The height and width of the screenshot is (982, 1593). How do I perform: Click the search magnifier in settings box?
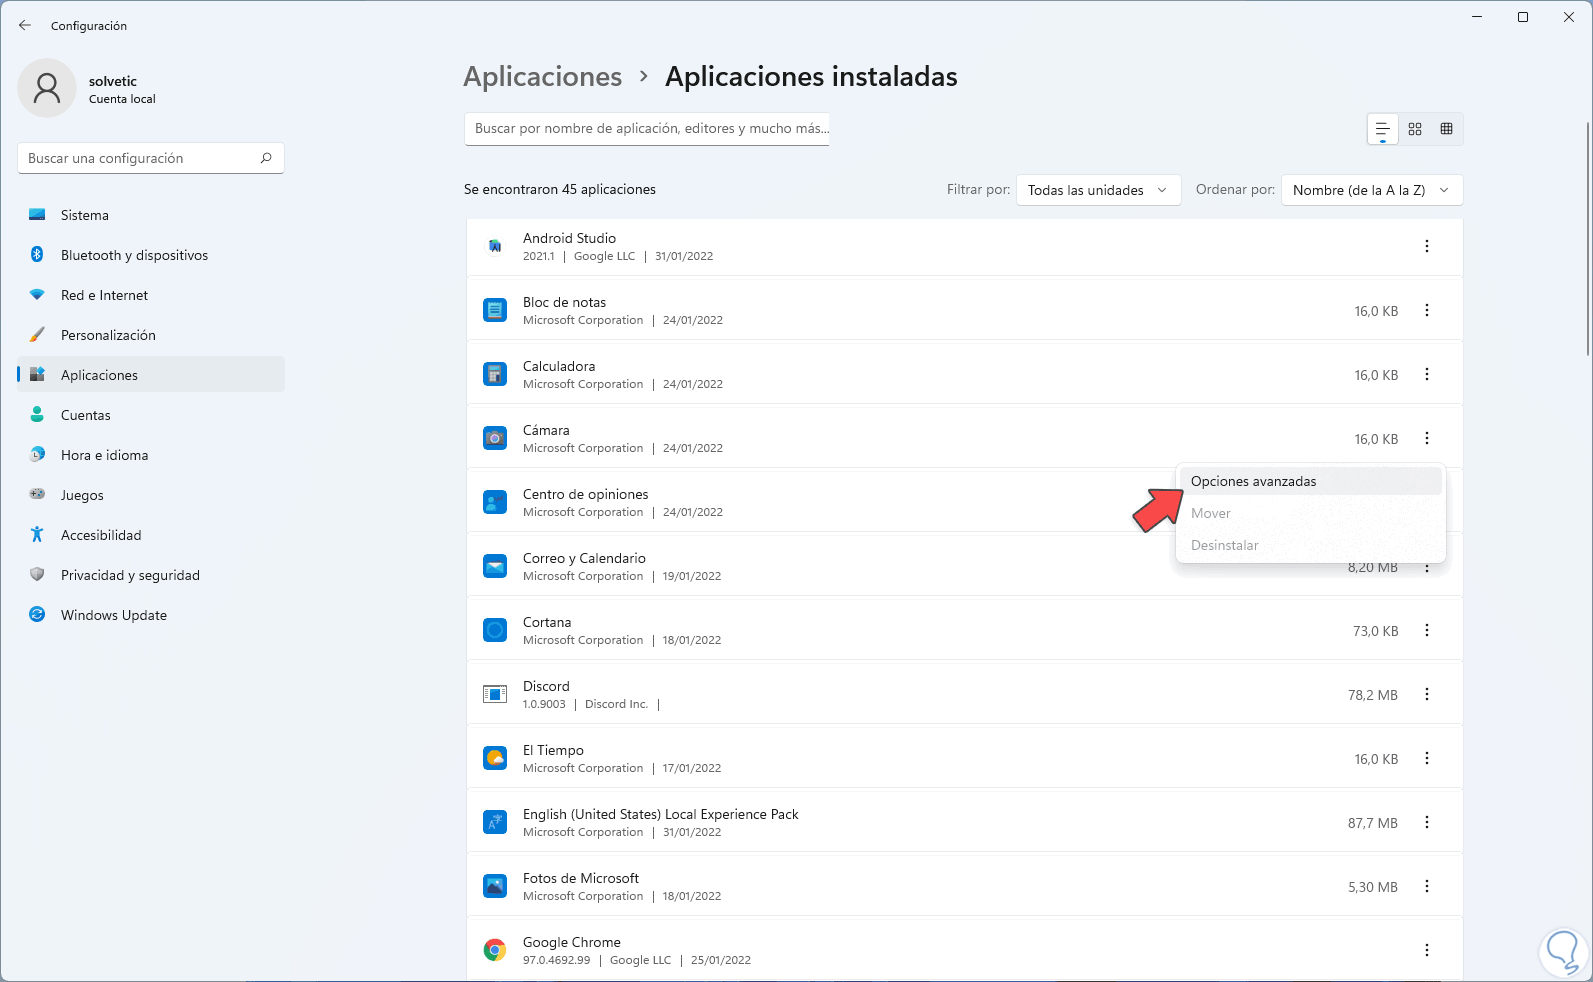click(266, 158)
